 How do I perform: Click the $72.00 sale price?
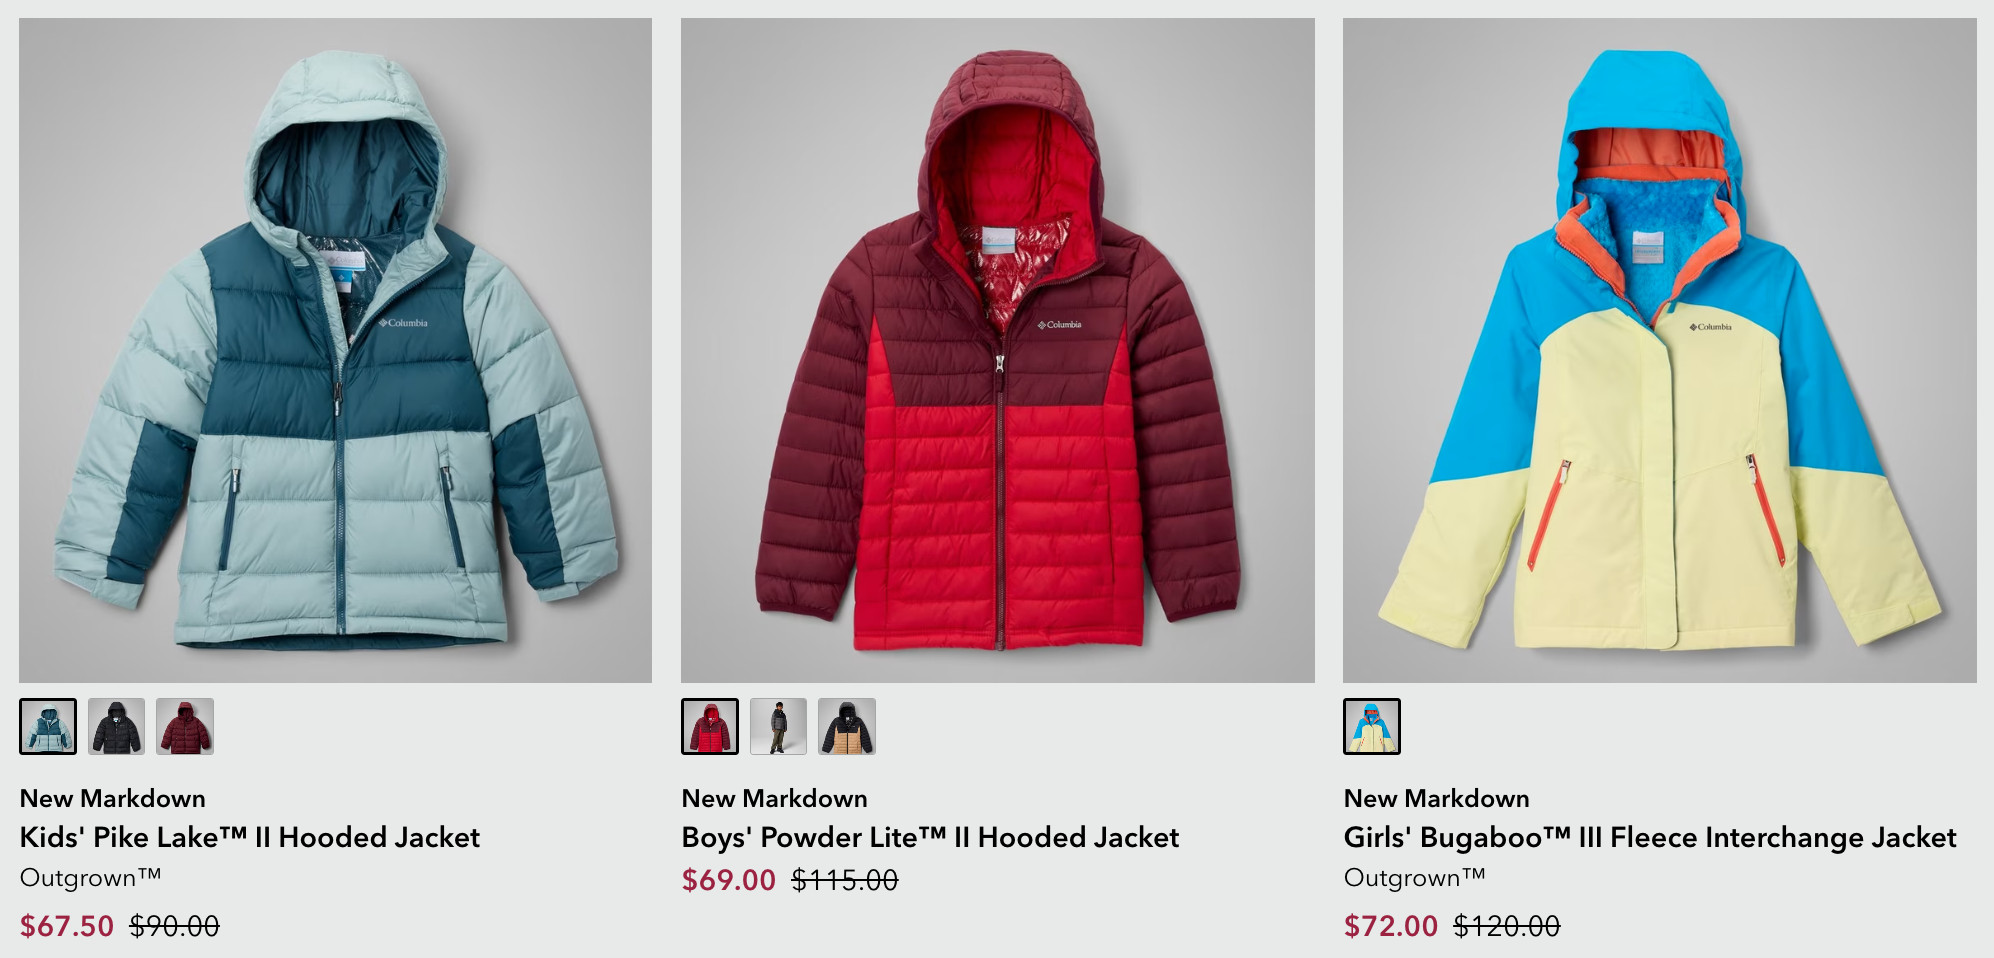click(x=1391, y=926)
